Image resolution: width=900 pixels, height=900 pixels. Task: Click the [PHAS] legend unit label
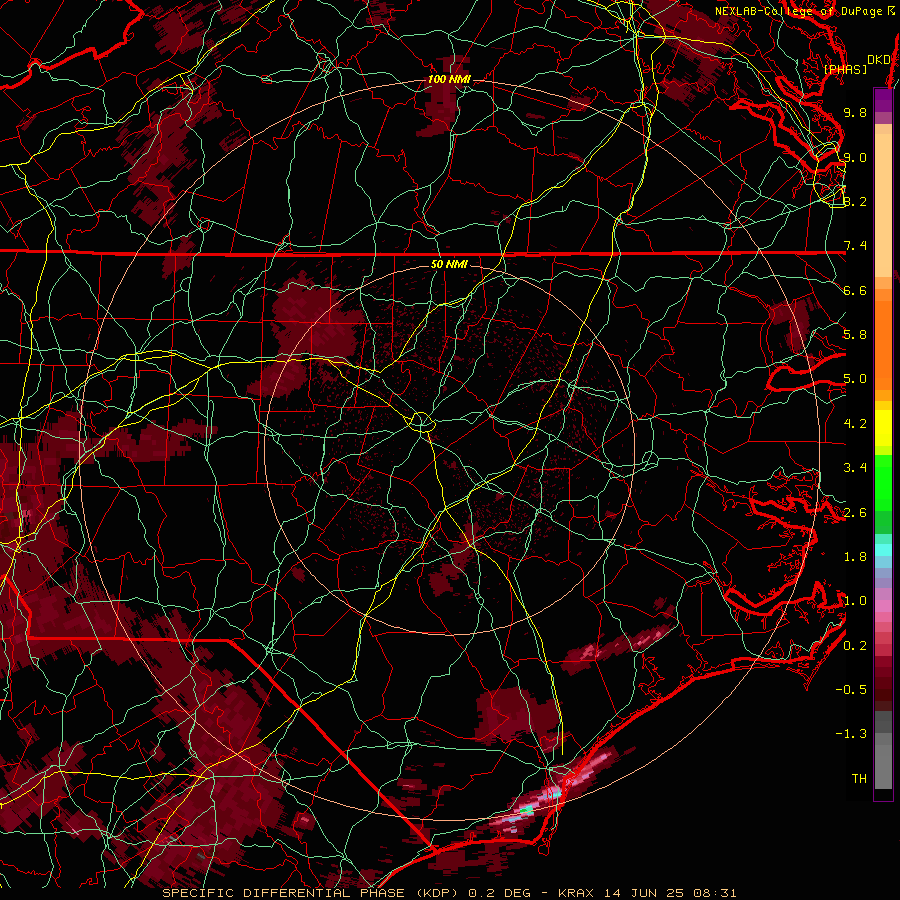tap(845, 69)
